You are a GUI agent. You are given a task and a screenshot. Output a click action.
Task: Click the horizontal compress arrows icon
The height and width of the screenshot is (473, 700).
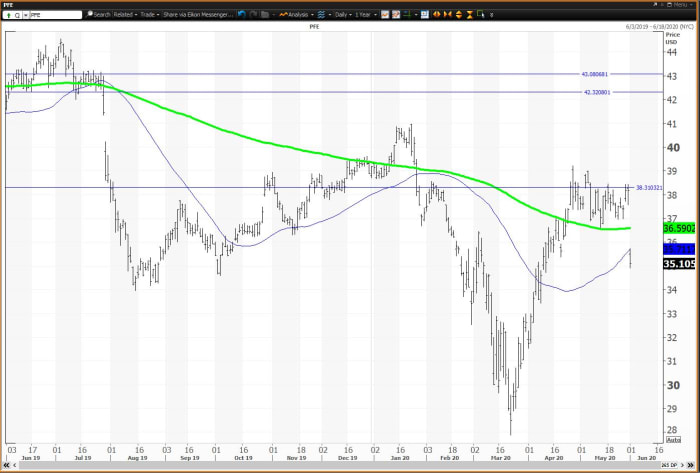tap(448, 15)
